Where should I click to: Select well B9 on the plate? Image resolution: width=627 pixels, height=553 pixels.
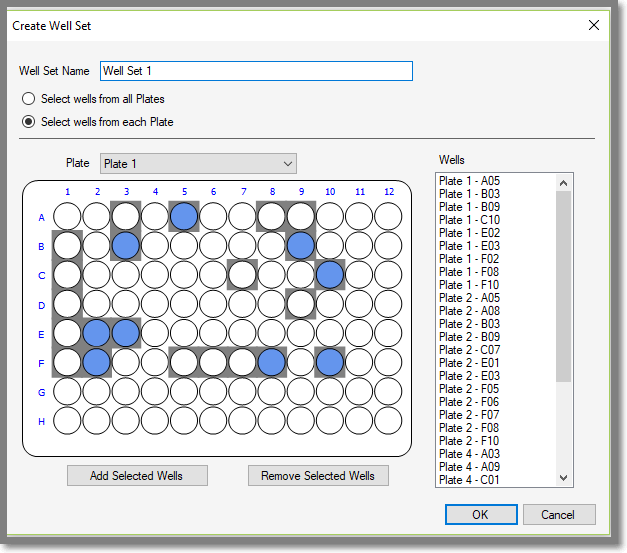coord(300,244)
